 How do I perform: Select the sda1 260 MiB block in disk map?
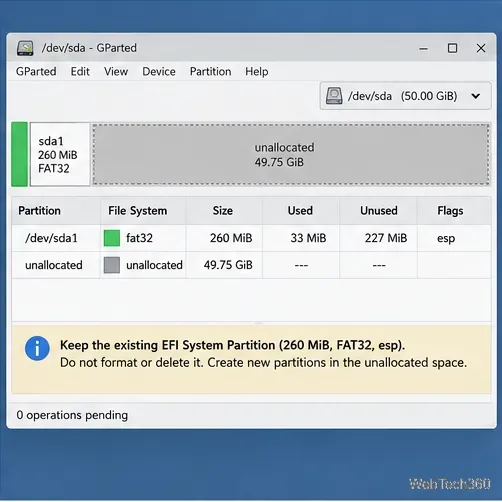click(60, 154)
